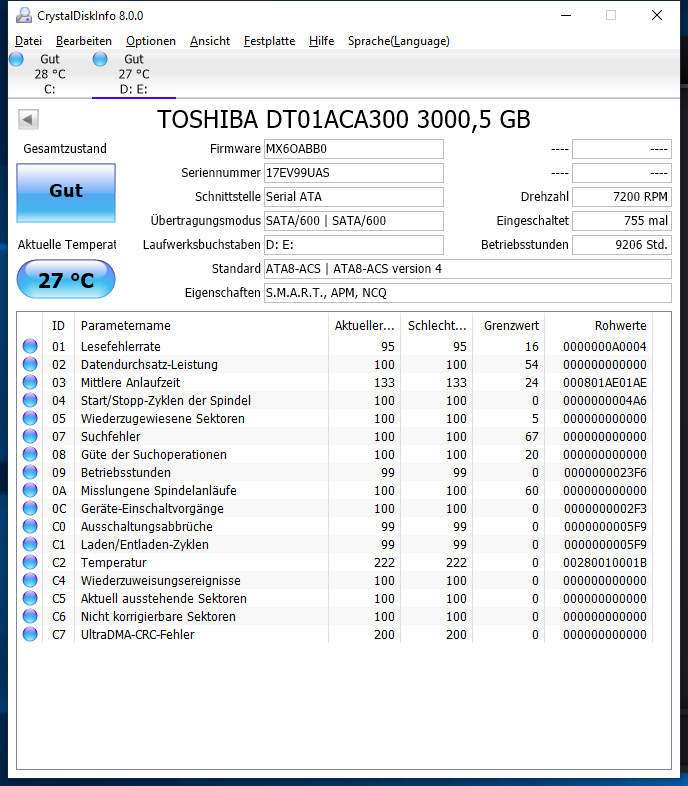Click the status orb for Nicht korrigierbare Sektoren
The image size is (688, 786).
coord(30,617)
